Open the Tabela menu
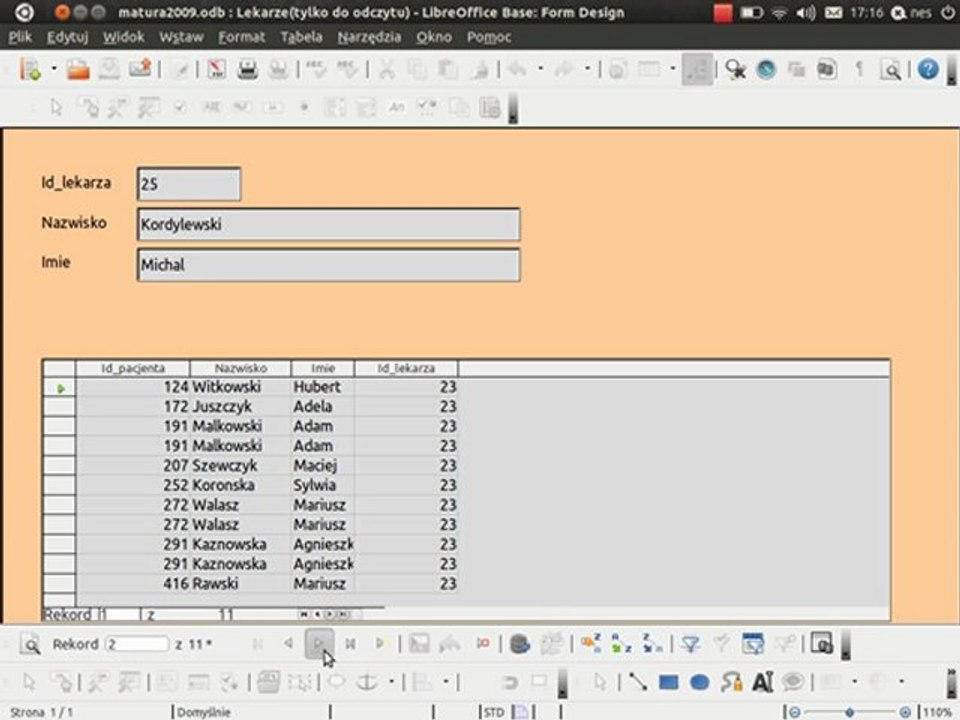This screenshot has height=720, width=960. 301,37
